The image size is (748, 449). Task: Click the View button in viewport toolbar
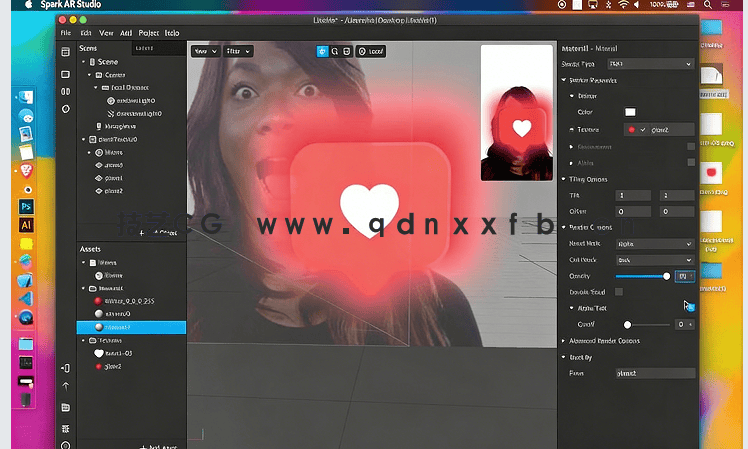tap(204, 51)
